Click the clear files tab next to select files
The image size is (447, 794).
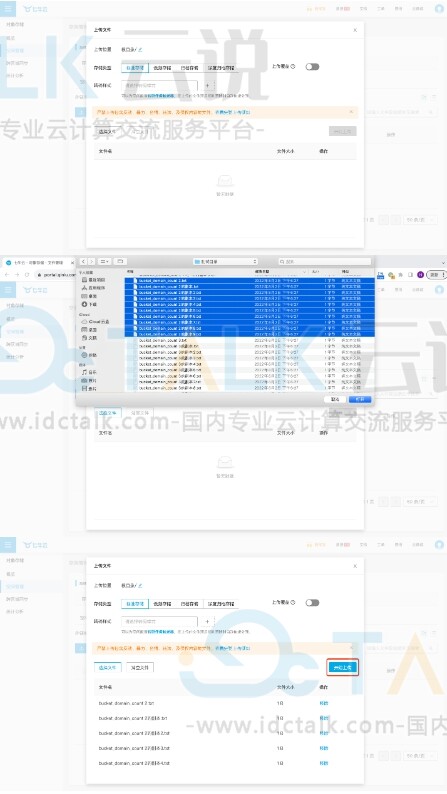click(140, 668)
